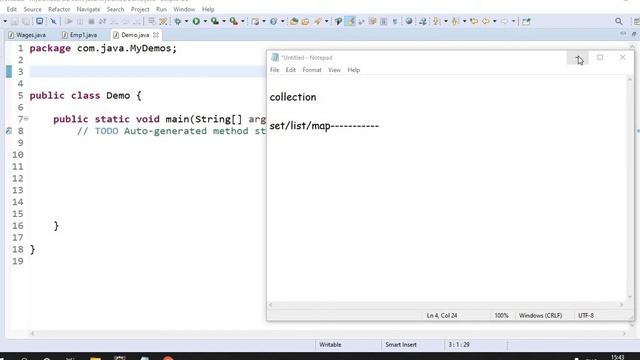Click the External Tools run icon

(234, 21)
